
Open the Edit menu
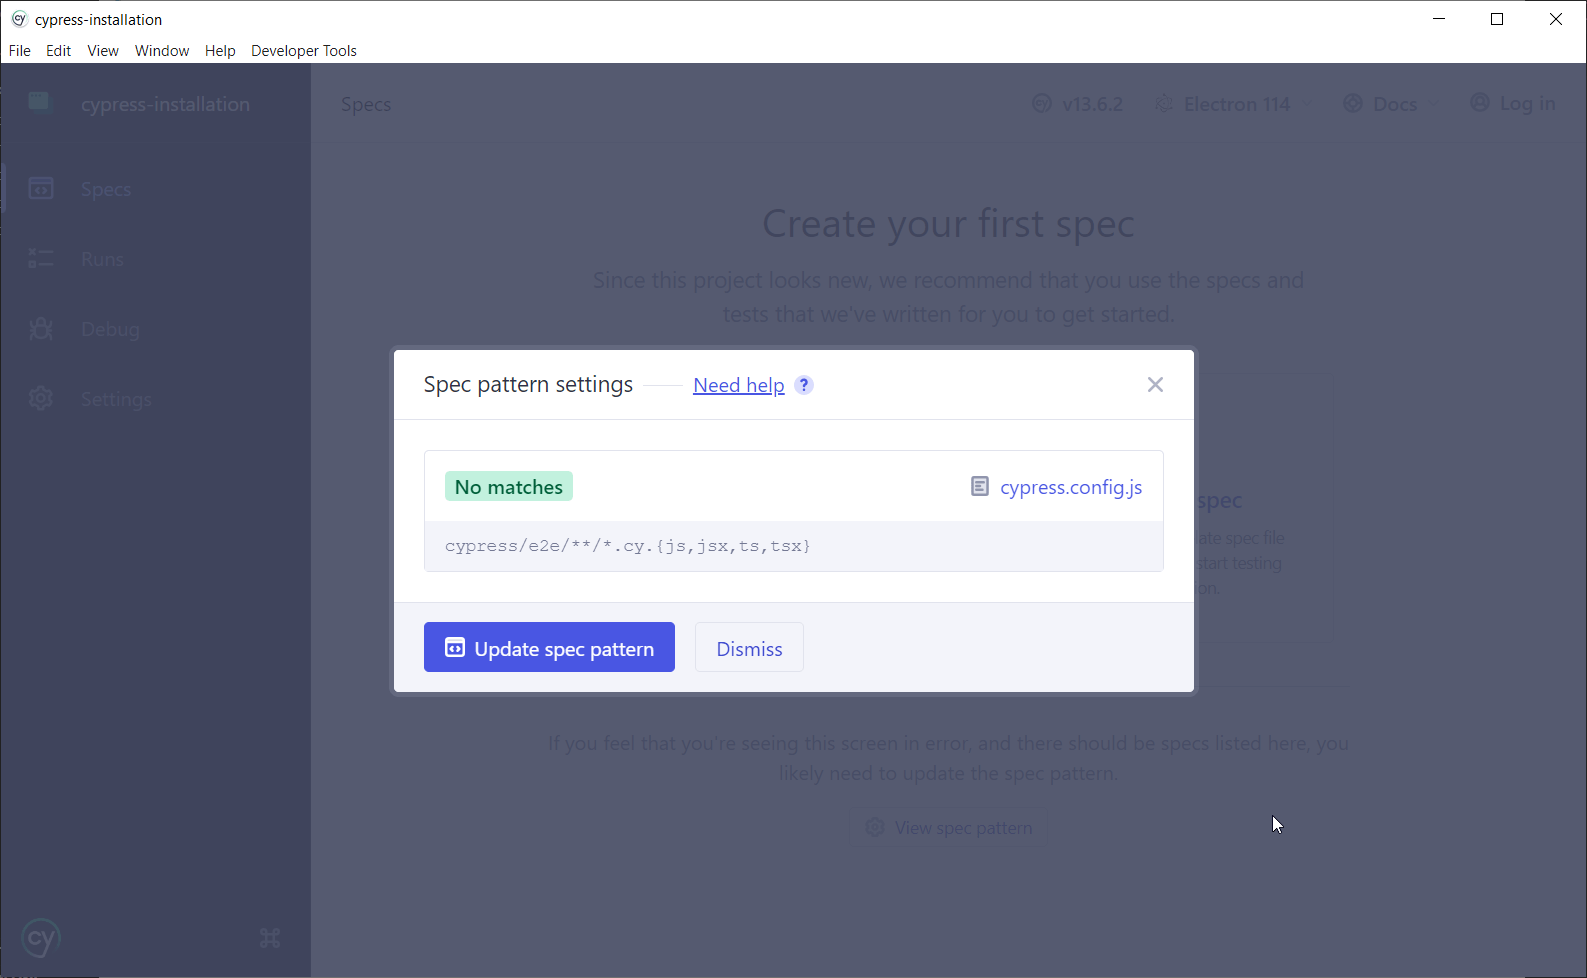58,51
